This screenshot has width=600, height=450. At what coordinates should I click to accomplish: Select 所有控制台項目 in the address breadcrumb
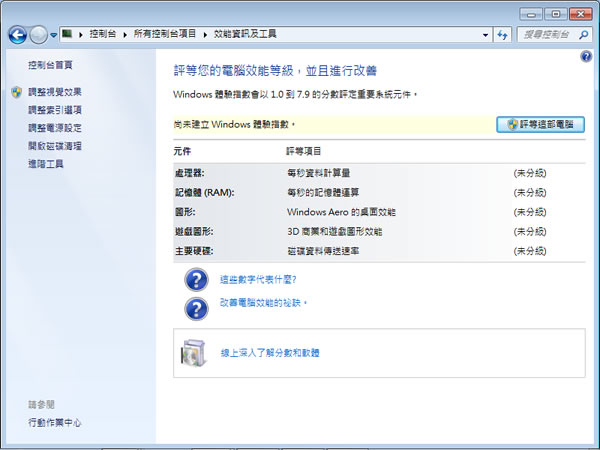[x=165, y=34]
